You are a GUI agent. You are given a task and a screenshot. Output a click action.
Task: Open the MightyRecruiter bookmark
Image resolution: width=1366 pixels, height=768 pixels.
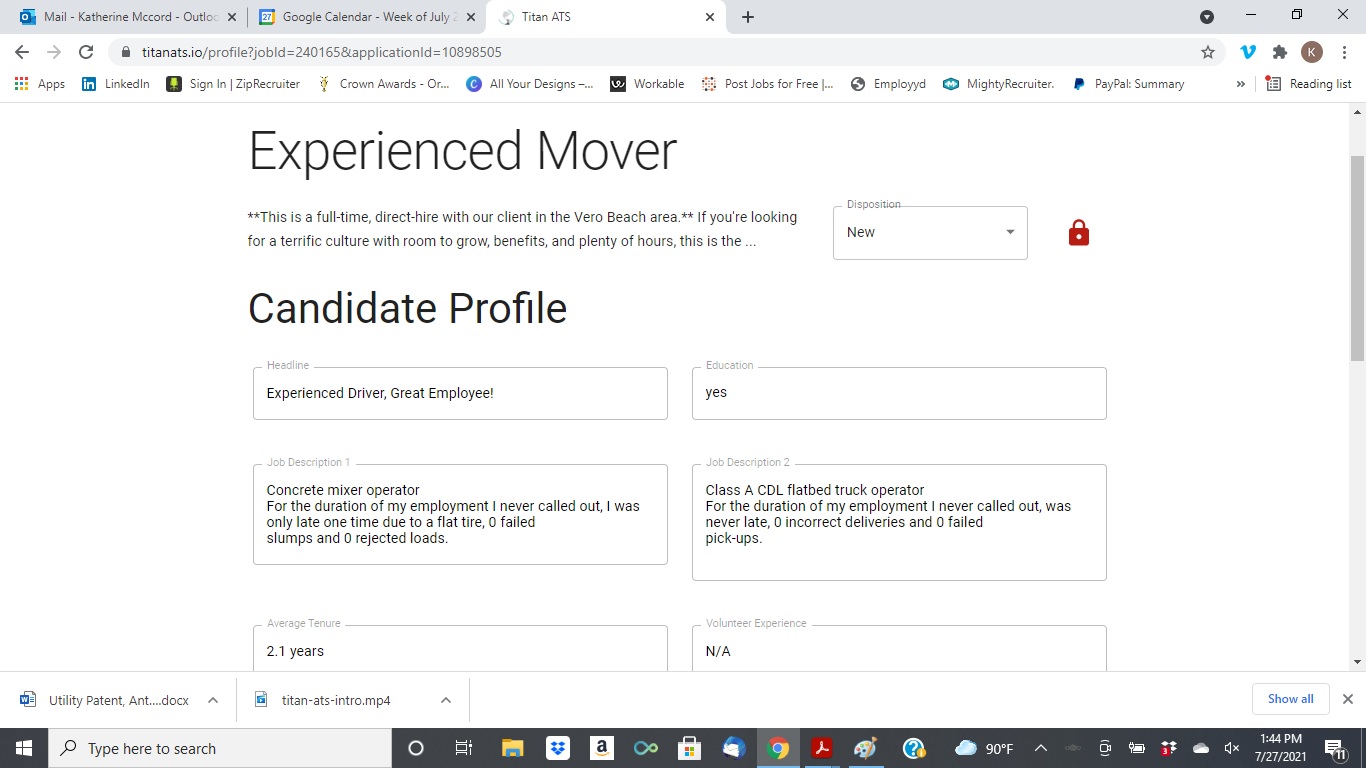[998, 84]
